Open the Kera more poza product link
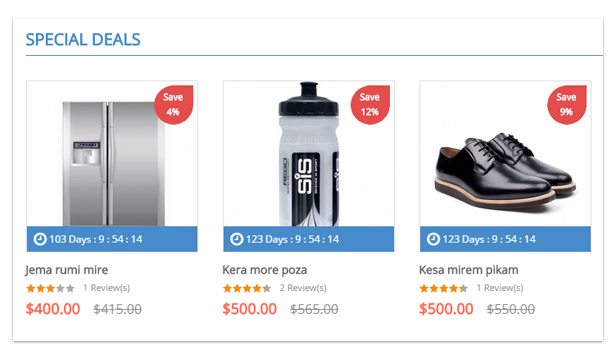This screenshot has height=361, width=616. [265, 270]
